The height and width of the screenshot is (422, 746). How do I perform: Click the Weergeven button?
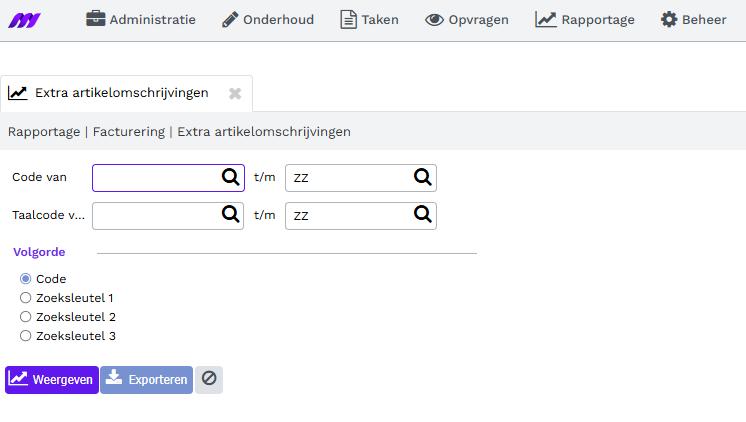point(52,380)
